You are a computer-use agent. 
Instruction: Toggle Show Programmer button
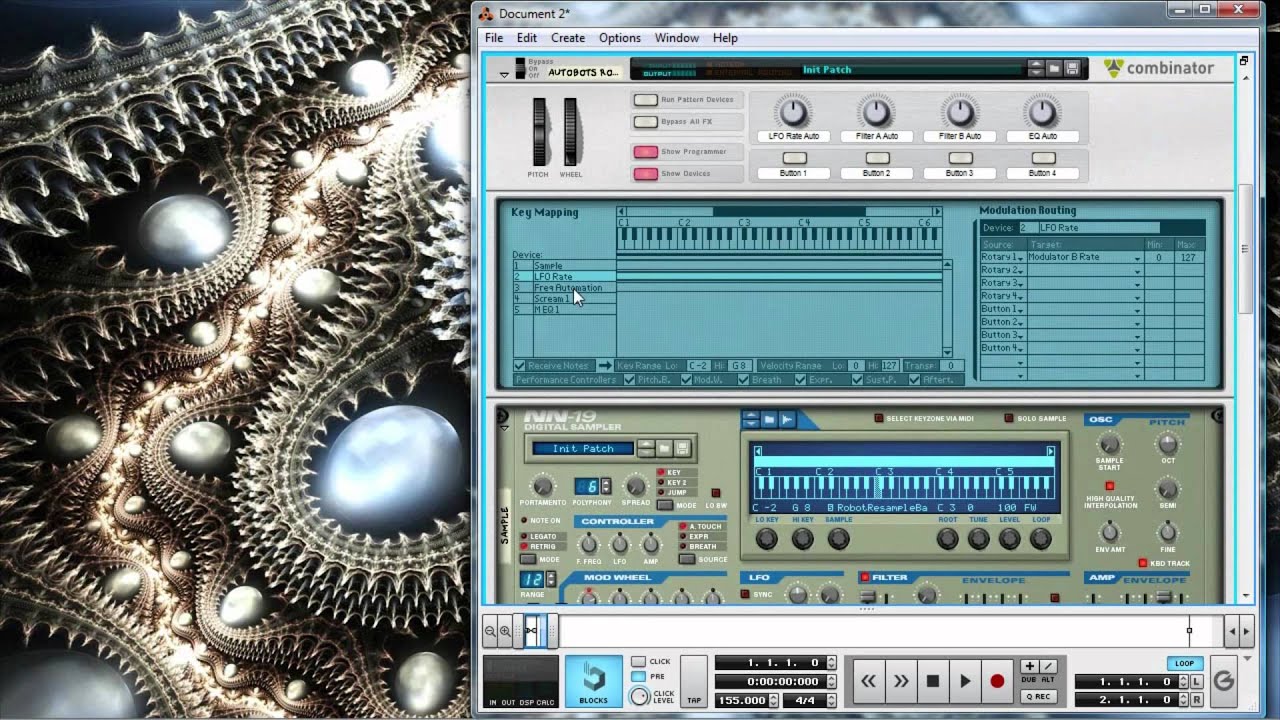click(x=646, y=152)
